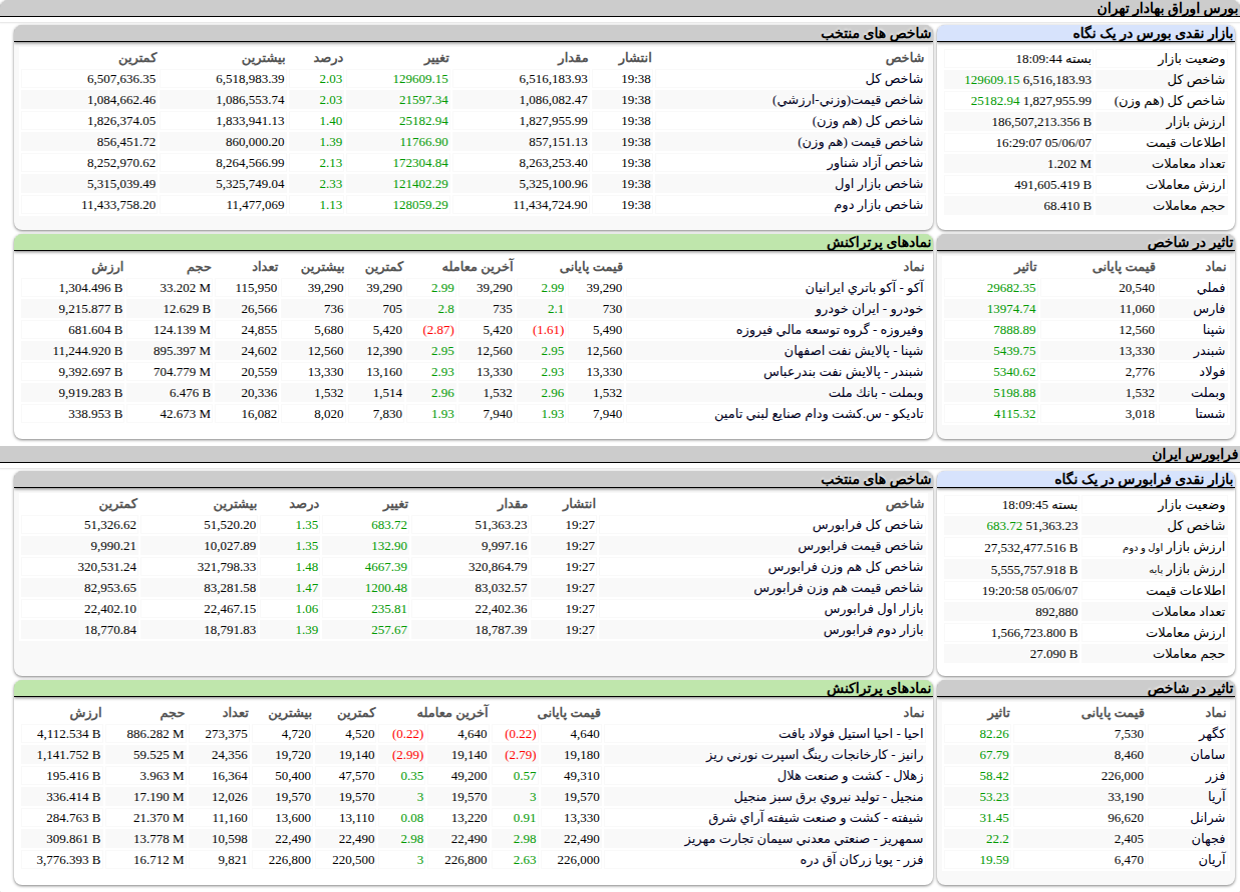This screenshot has height=892, width=1240.
Task: Open the شستا symbol link
Action: coord(1210,414)
